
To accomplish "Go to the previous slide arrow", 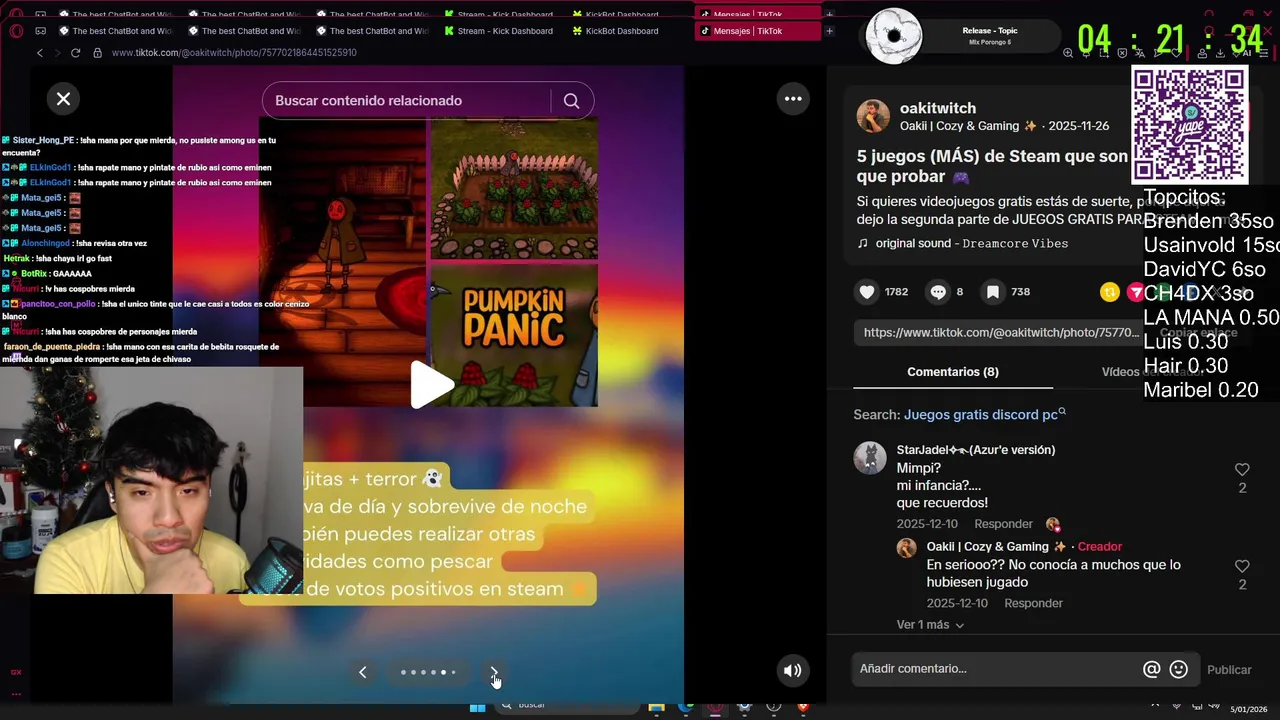I will [x=362, y=672].
